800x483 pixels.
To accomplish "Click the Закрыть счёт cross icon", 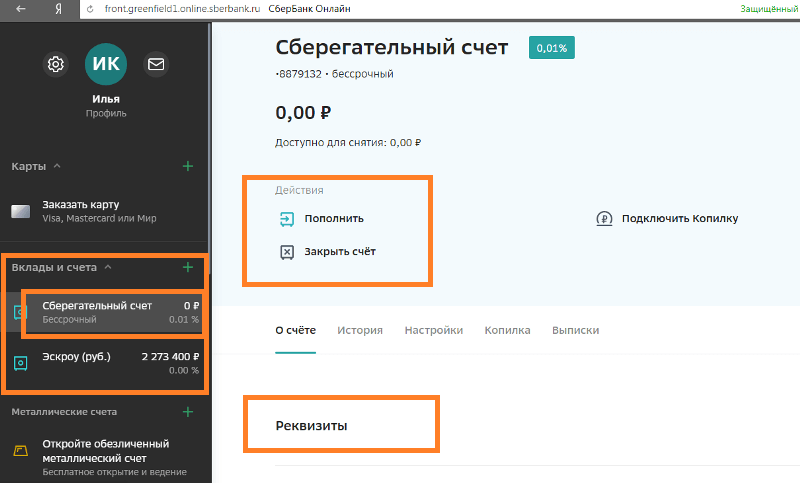I will click(x=287, y=252).
